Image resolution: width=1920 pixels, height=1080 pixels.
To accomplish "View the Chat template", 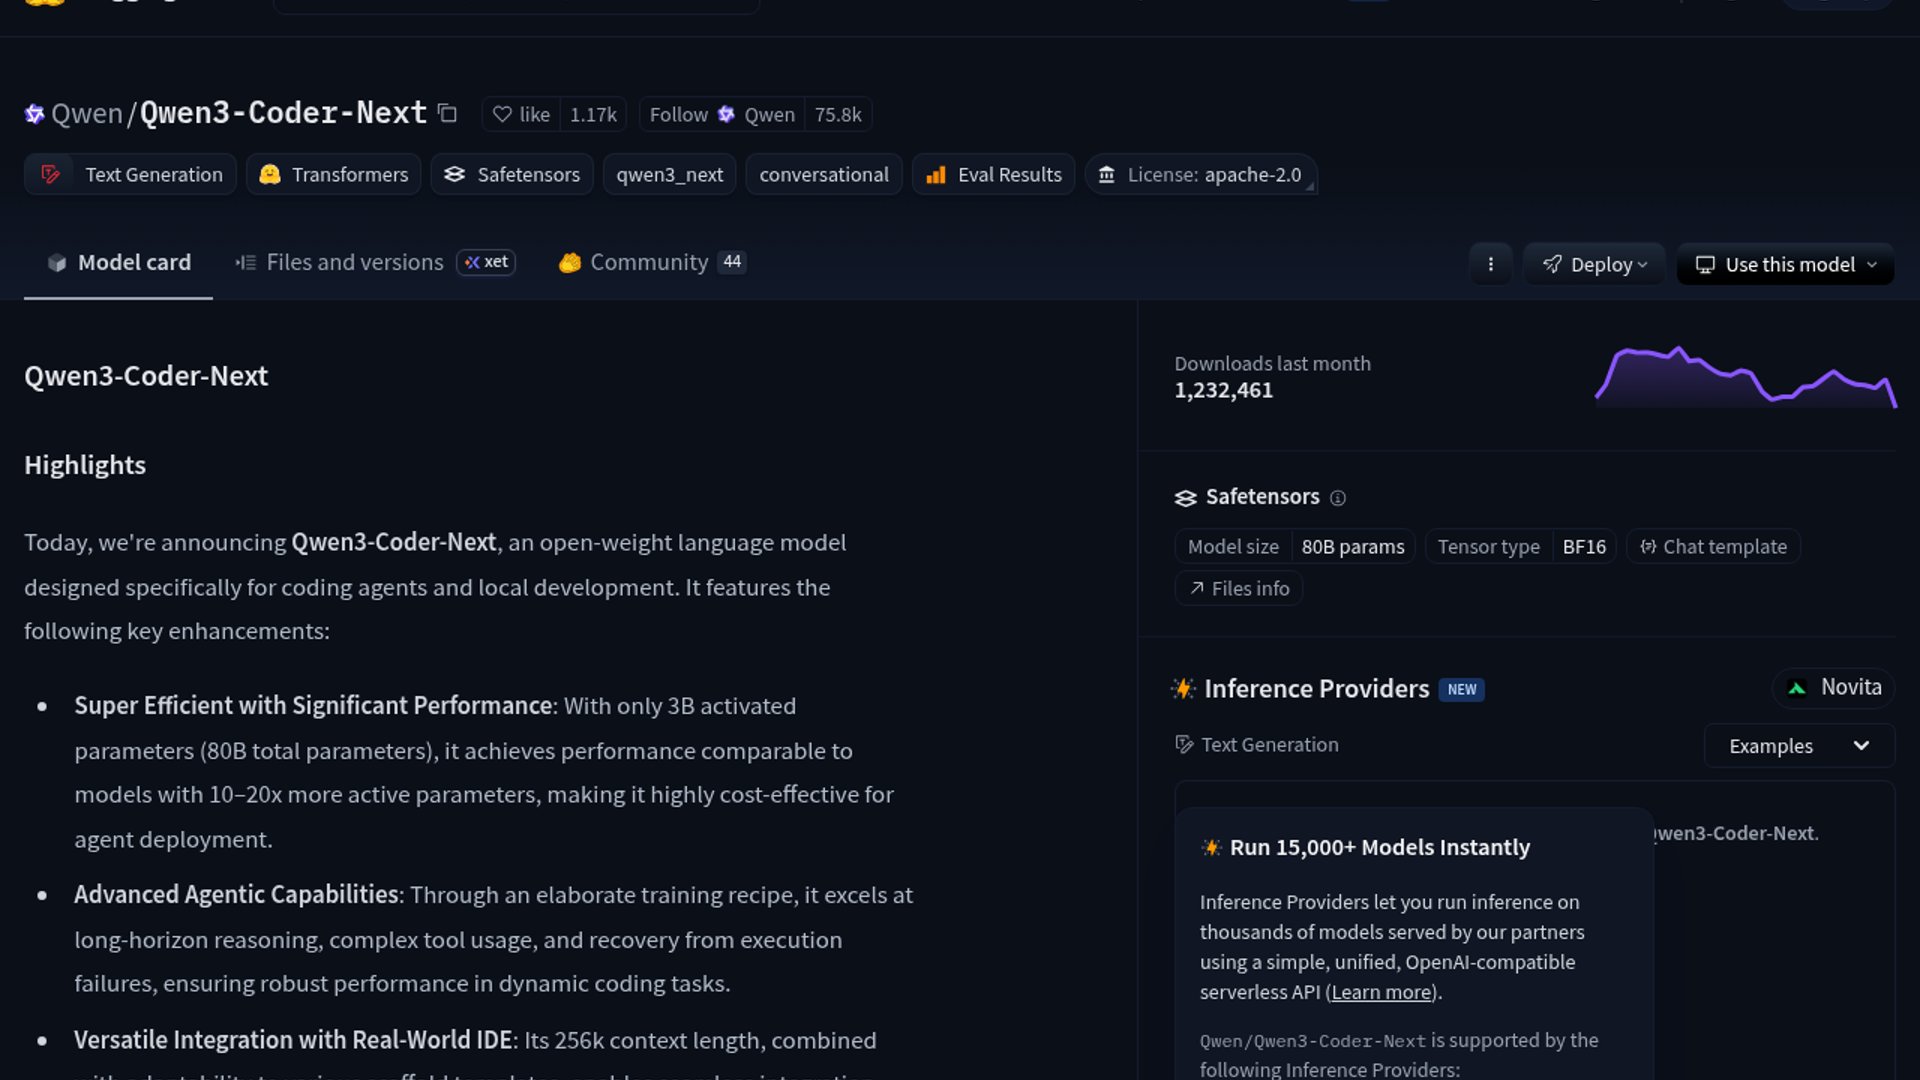I will (1713, 547).
